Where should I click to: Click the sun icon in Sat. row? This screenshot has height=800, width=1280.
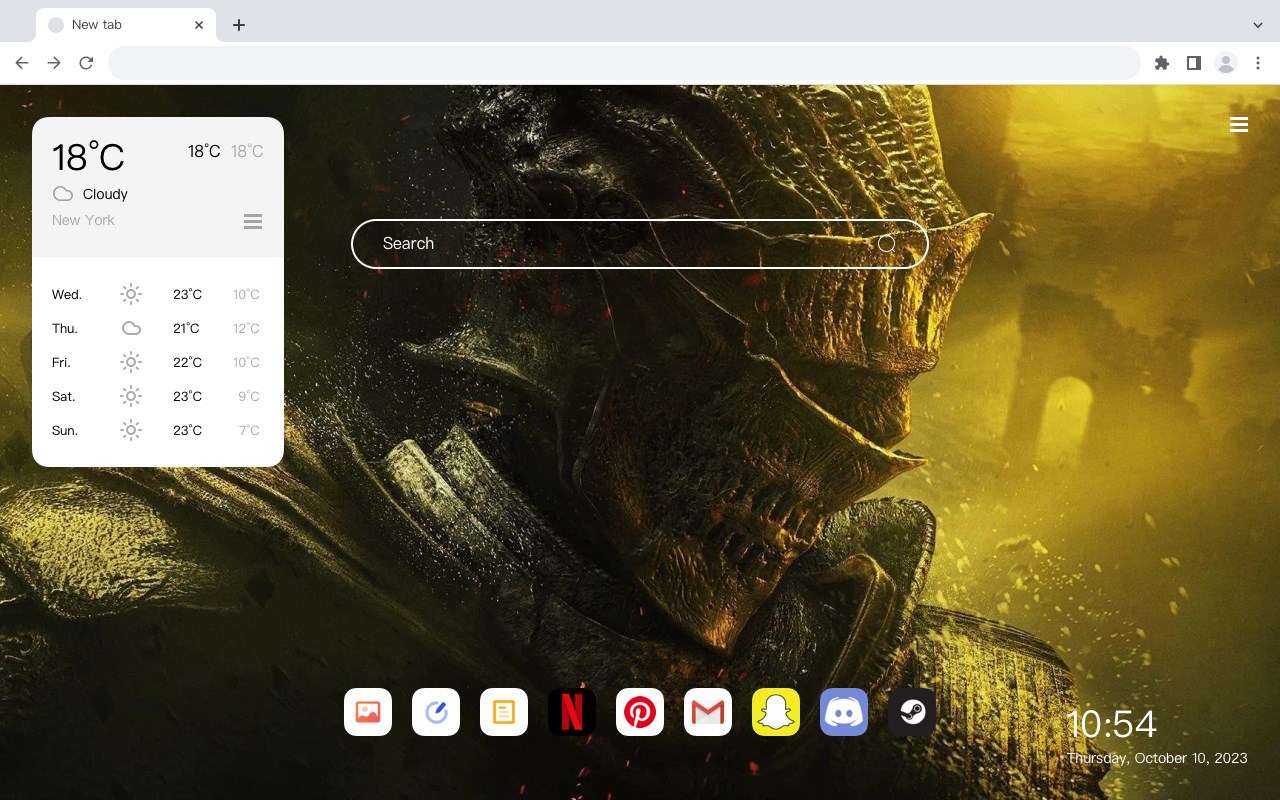point(131,396)
